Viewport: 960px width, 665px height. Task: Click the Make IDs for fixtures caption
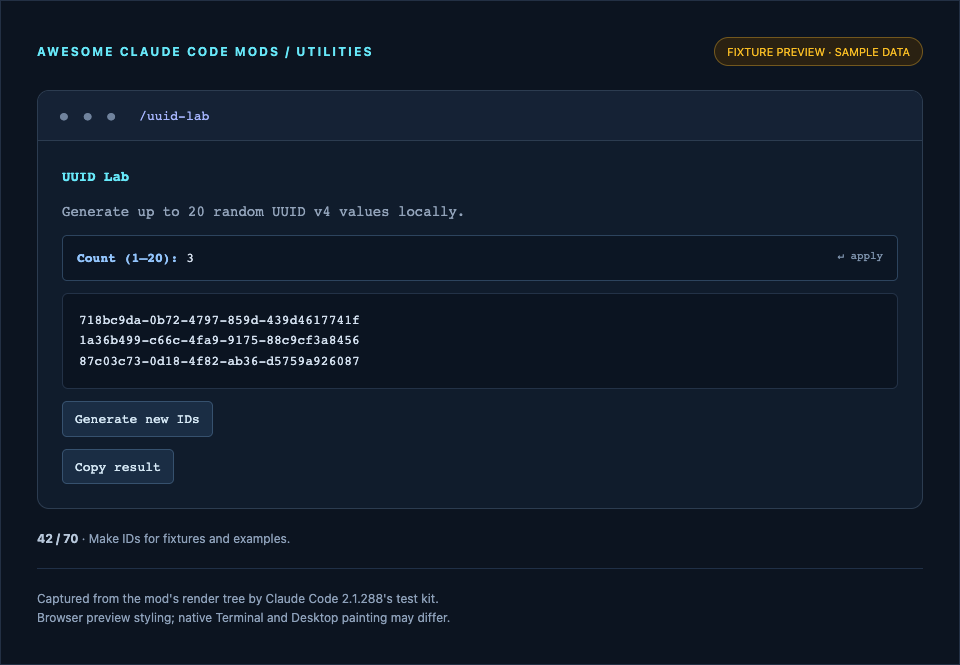[x=189, y=538]
